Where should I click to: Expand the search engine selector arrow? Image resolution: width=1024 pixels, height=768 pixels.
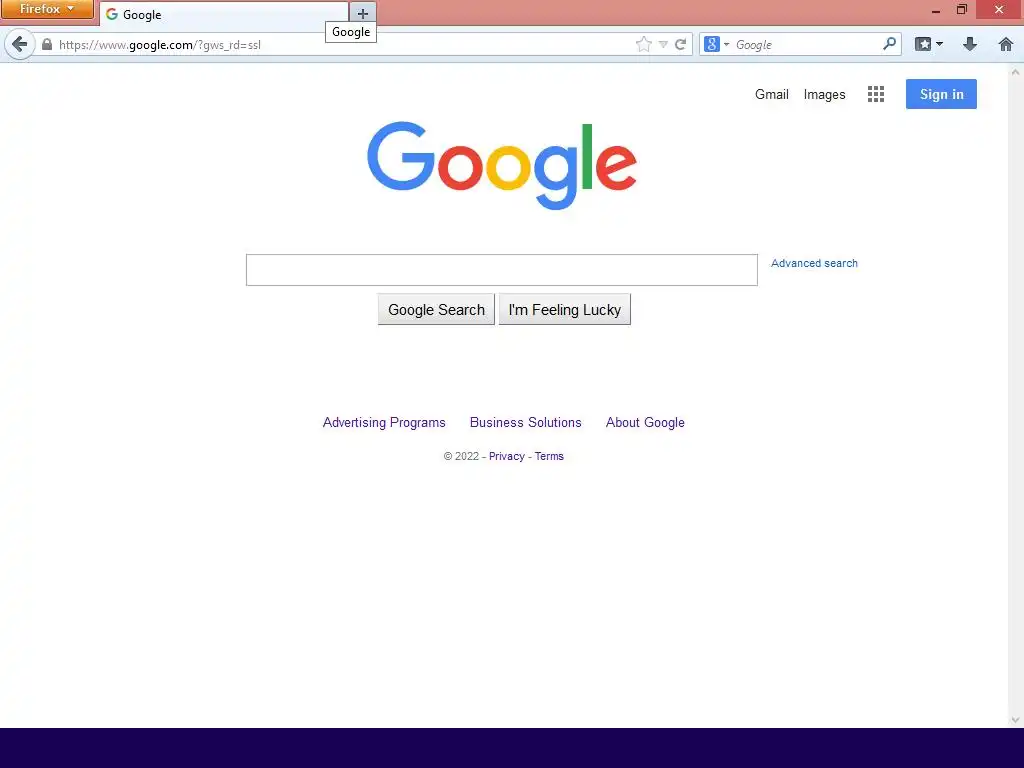(x=726, y=44)
